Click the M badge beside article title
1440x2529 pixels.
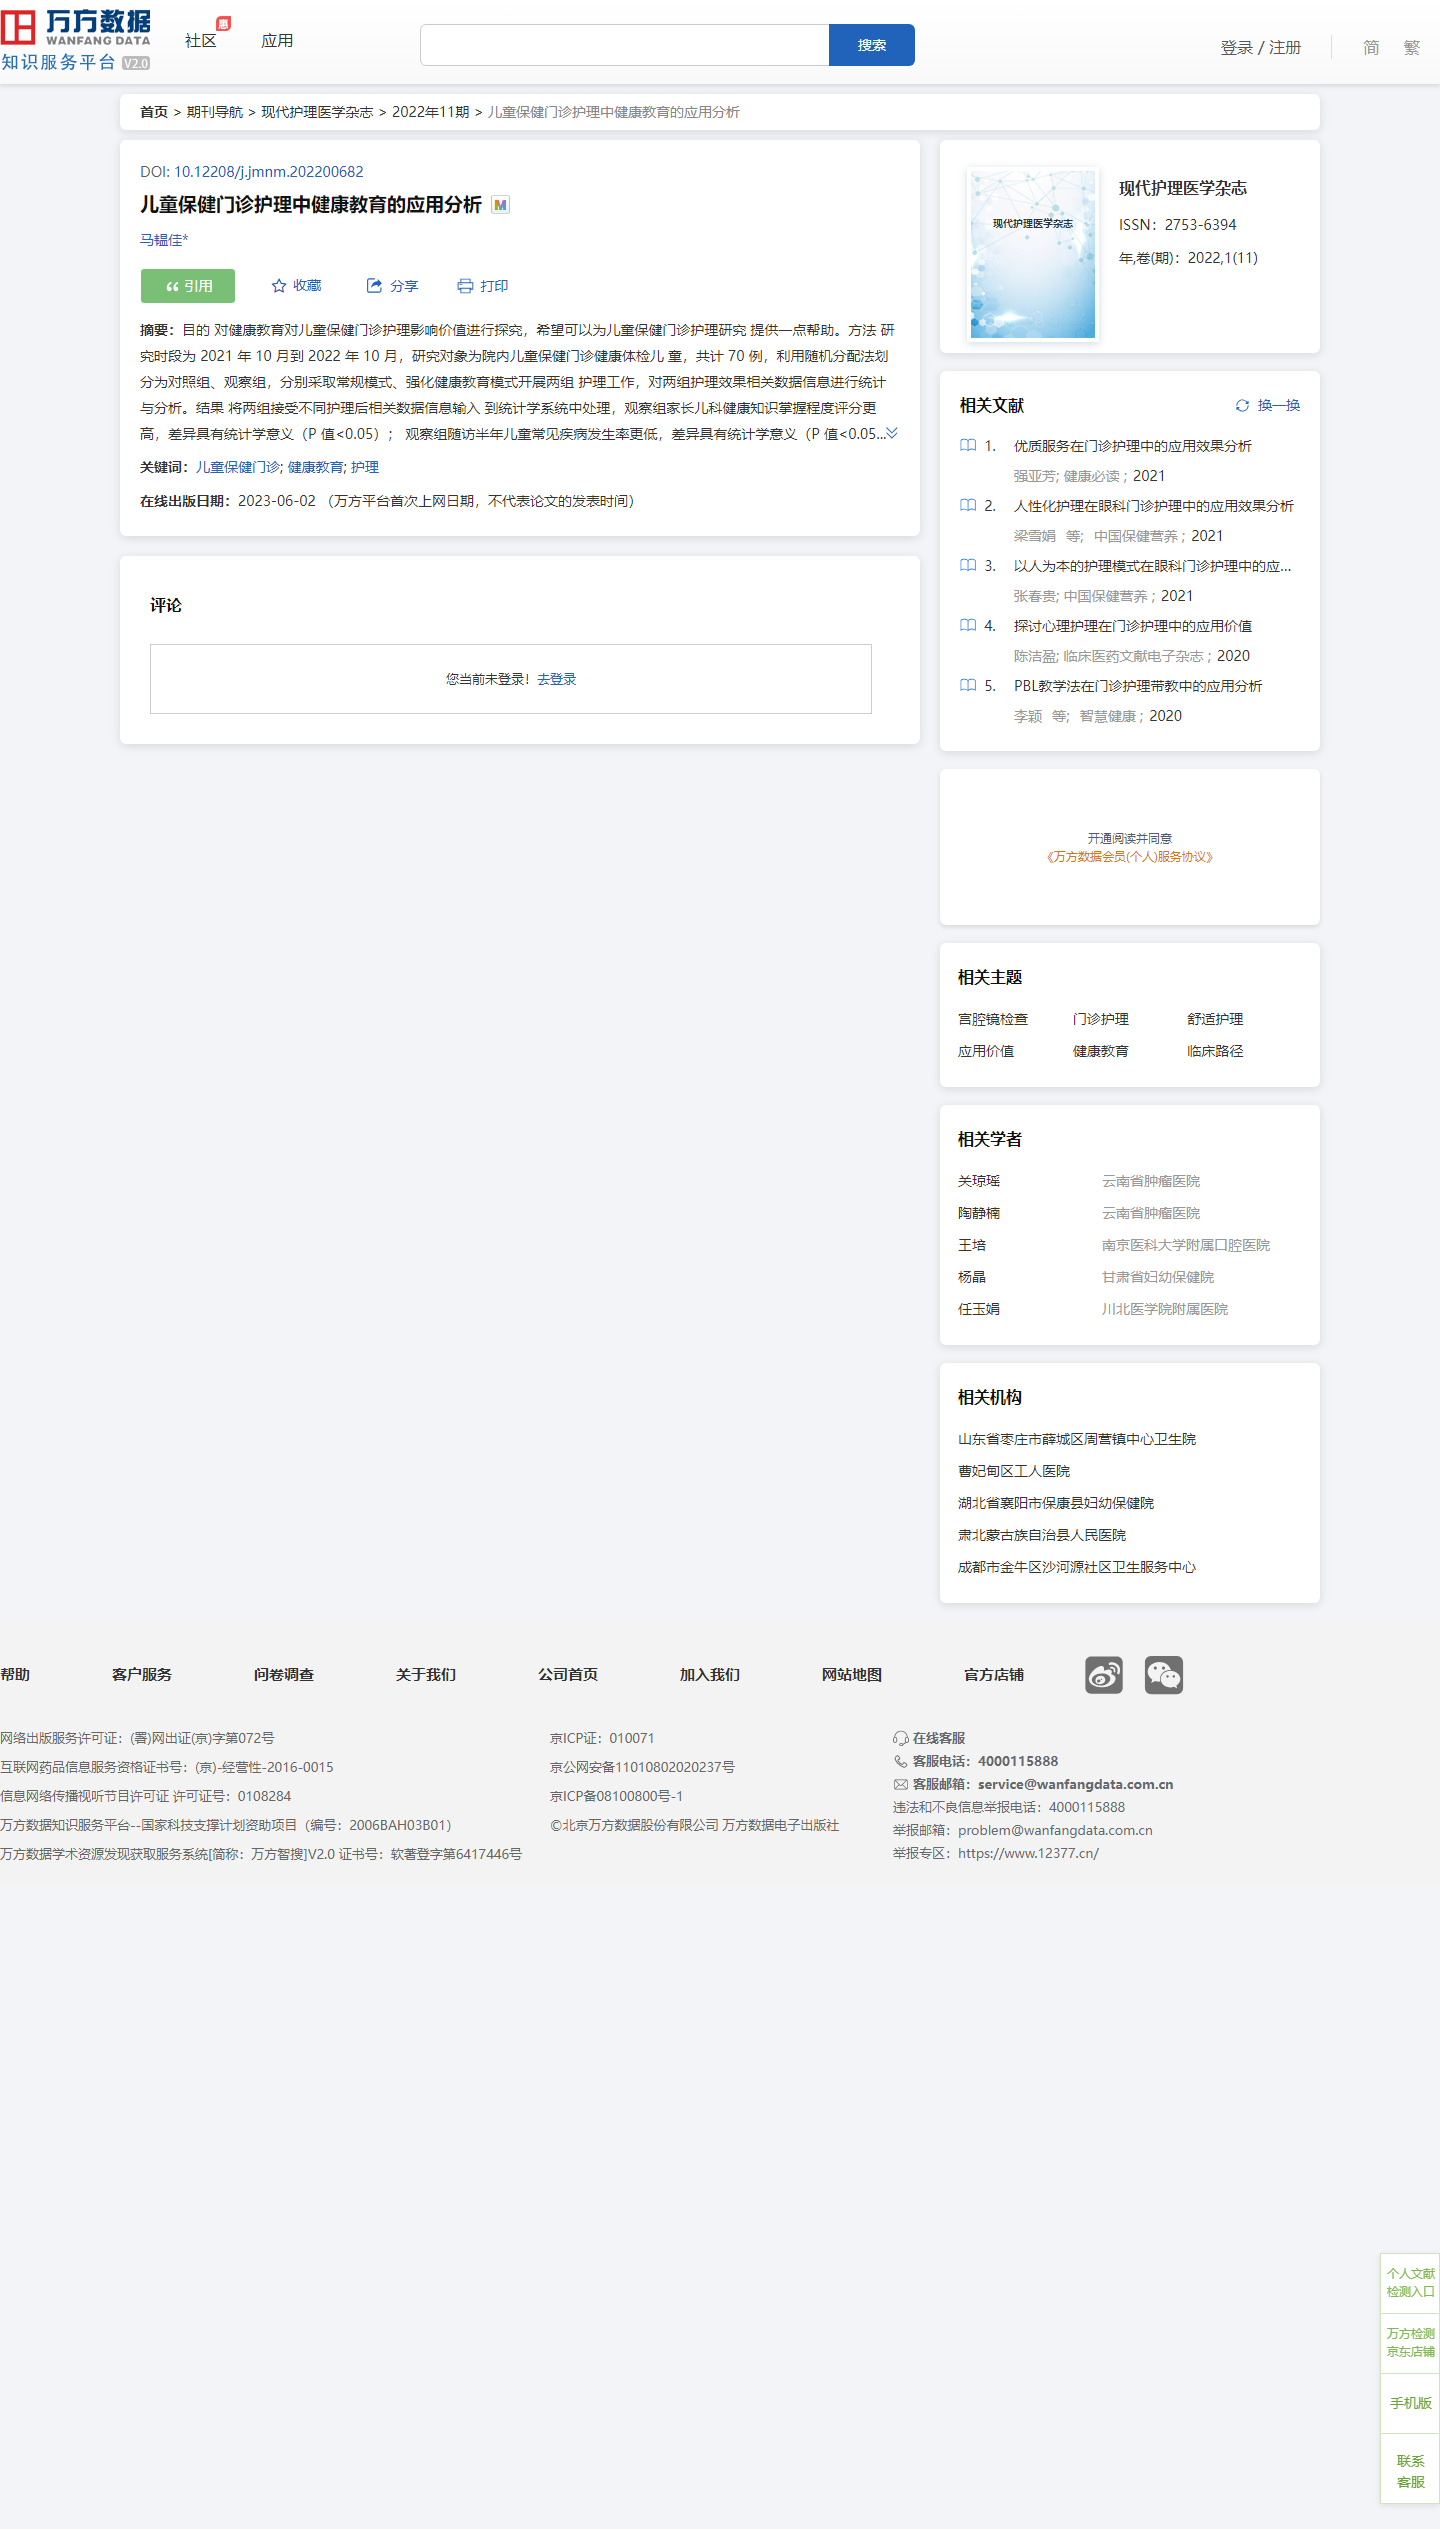[501, 205]
